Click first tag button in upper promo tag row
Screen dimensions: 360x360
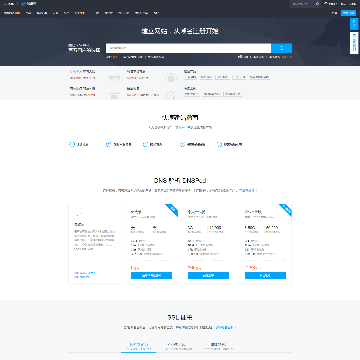coord(190,77)
